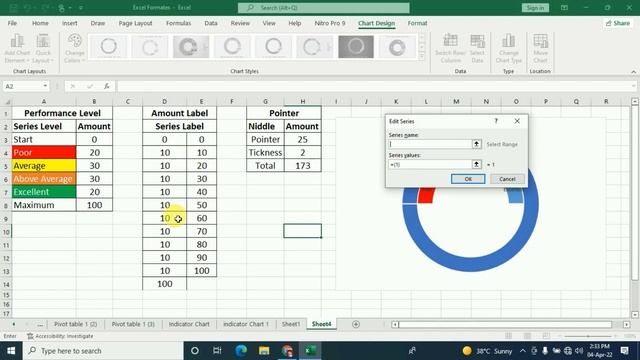Collapse range selector for Series values
This screenshot has width=640, height=360.
476,164
